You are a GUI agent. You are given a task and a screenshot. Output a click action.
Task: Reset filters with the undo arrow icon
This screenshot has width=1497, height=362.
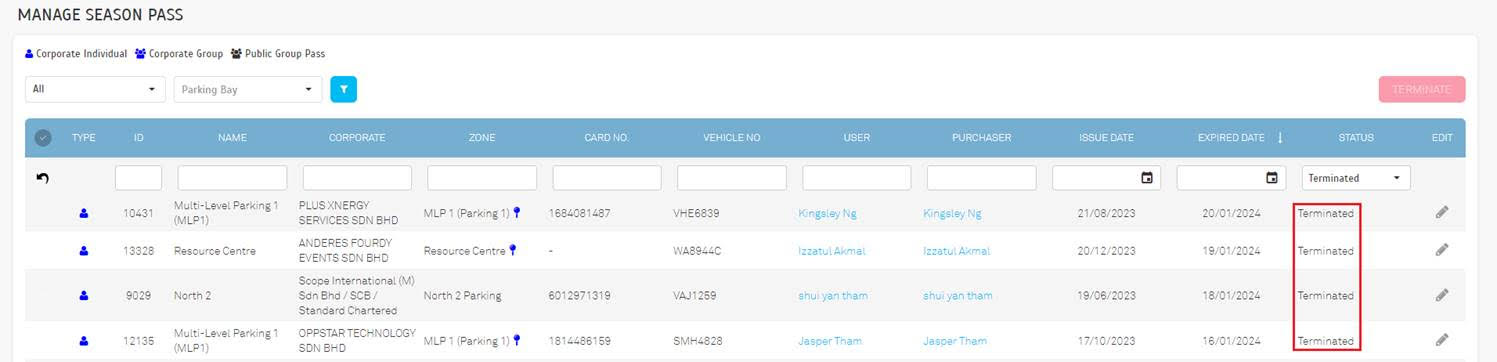(43, 178)
